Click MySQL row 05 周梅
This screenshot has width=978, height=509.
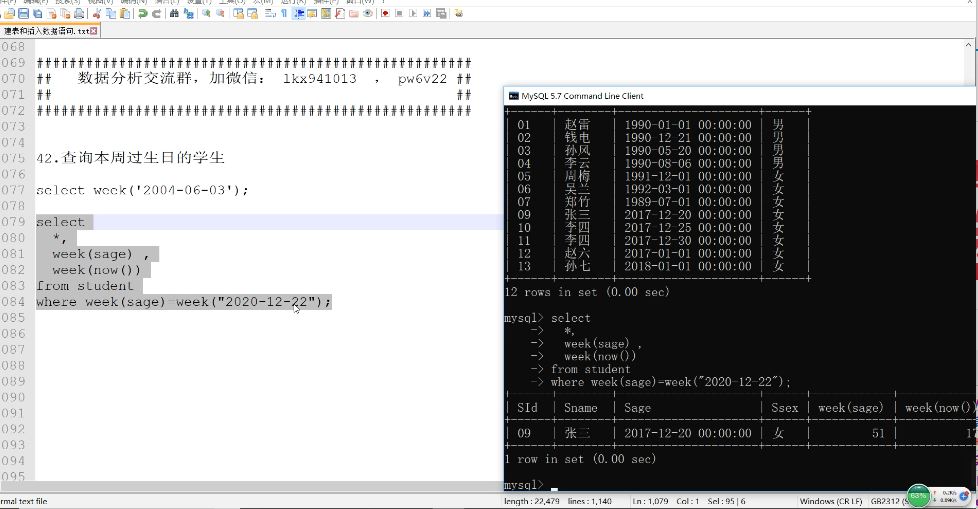[x=656, y=176]
